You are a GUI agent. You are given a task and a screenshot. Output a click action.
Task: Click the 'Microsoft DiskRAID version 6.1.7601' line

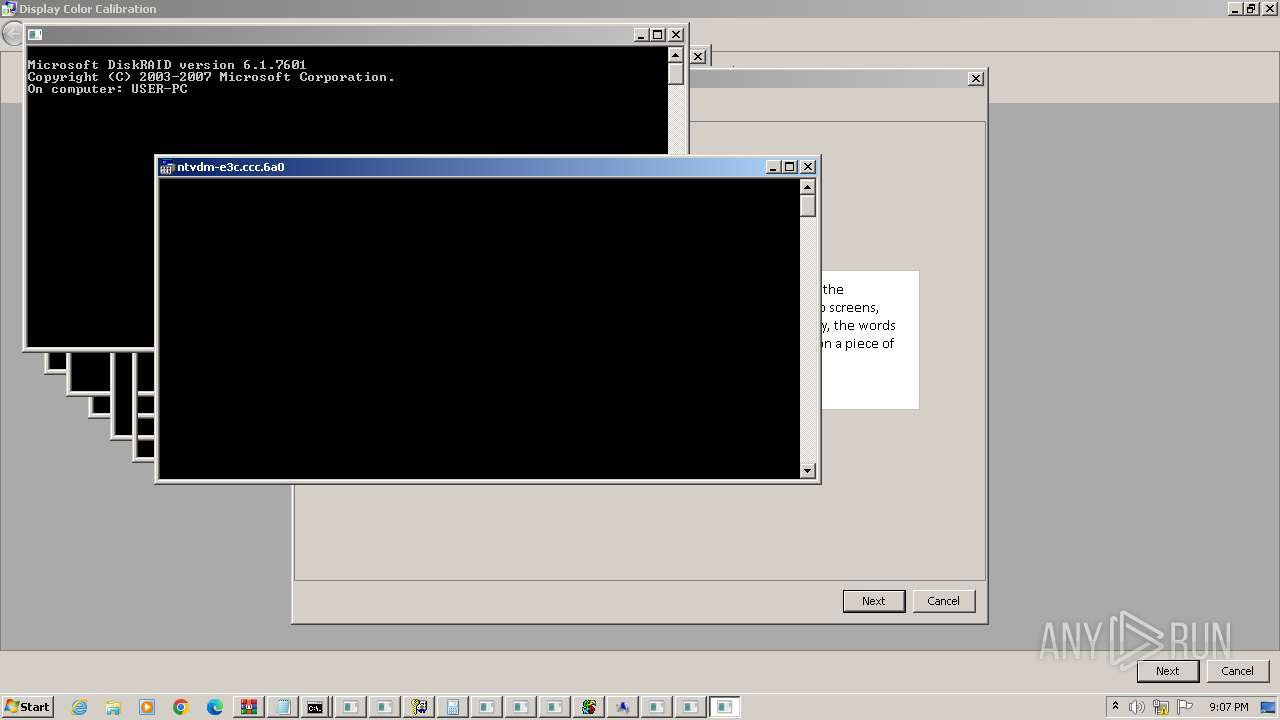point(167,65)
